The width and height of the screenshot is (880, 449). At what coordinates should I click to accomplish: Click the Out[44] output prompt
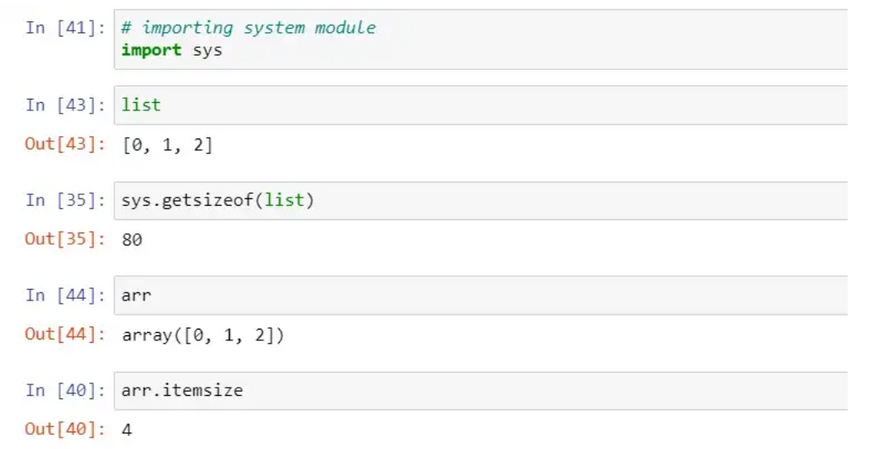click(x=64, y=335)
